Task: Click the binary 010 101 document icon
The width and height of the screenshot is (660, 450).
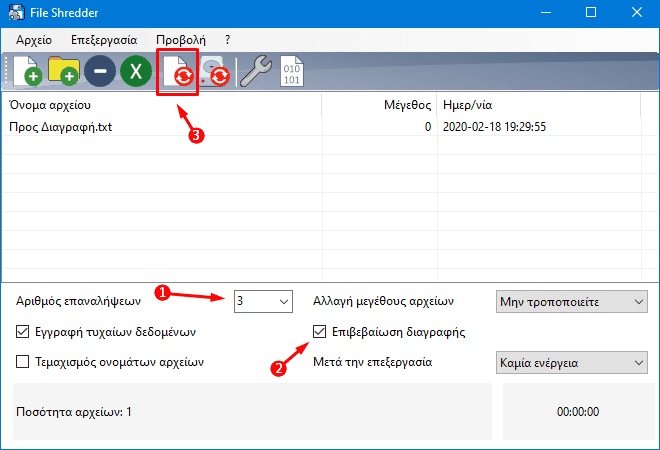Action: coord(292,71)
